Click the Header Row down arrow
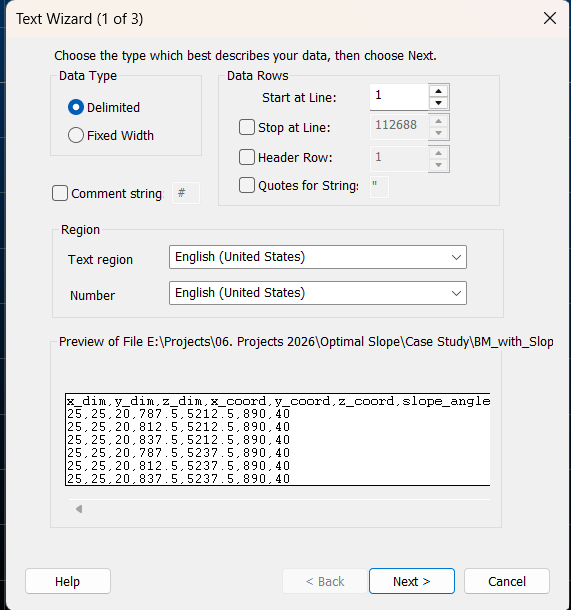 (439, 165)
